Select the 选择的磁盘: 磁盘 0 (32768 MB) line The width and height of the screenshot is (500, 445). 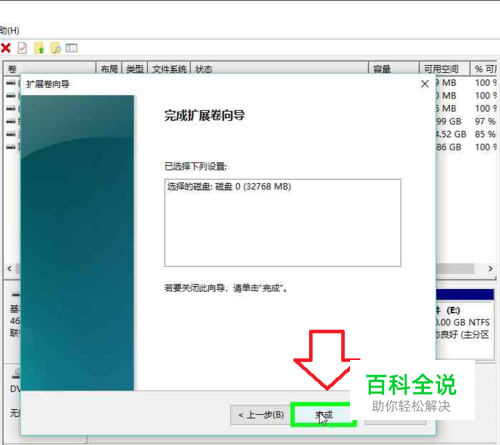[x=229, y=186]
